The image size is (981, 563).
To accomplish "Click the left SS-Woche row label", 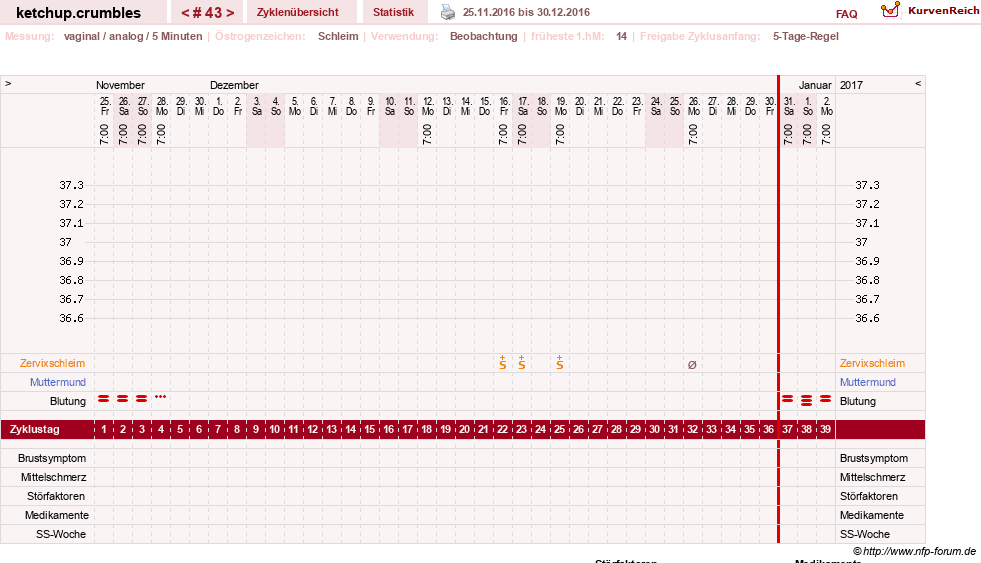I will [x=61, y=534].
